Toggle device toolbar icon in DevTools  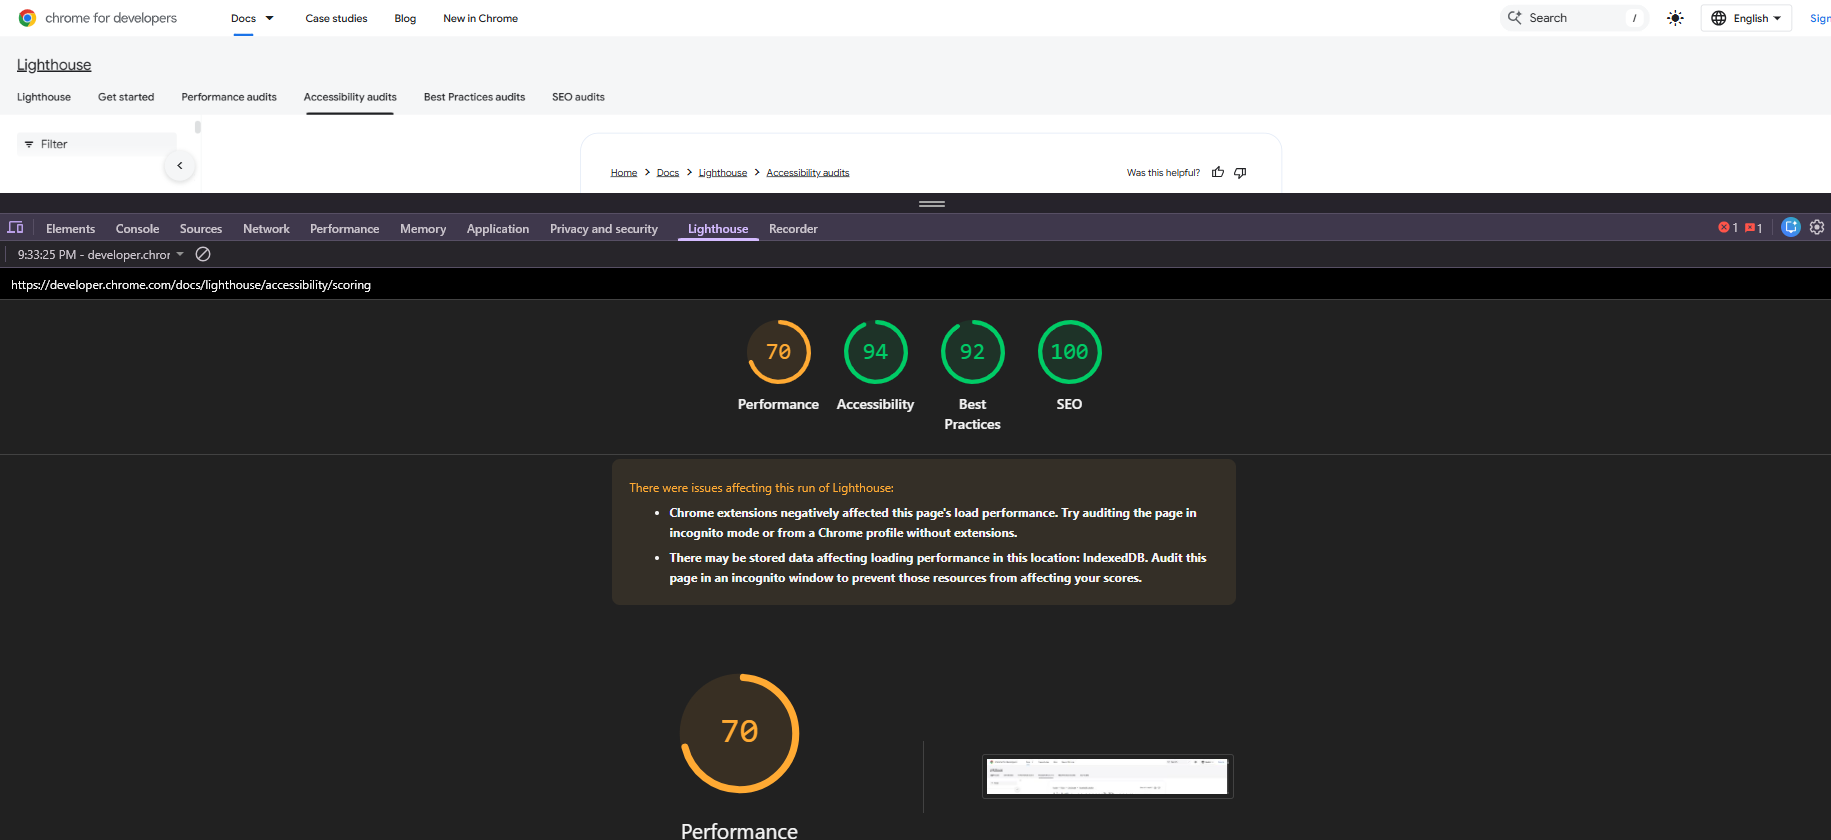point(15,227)
